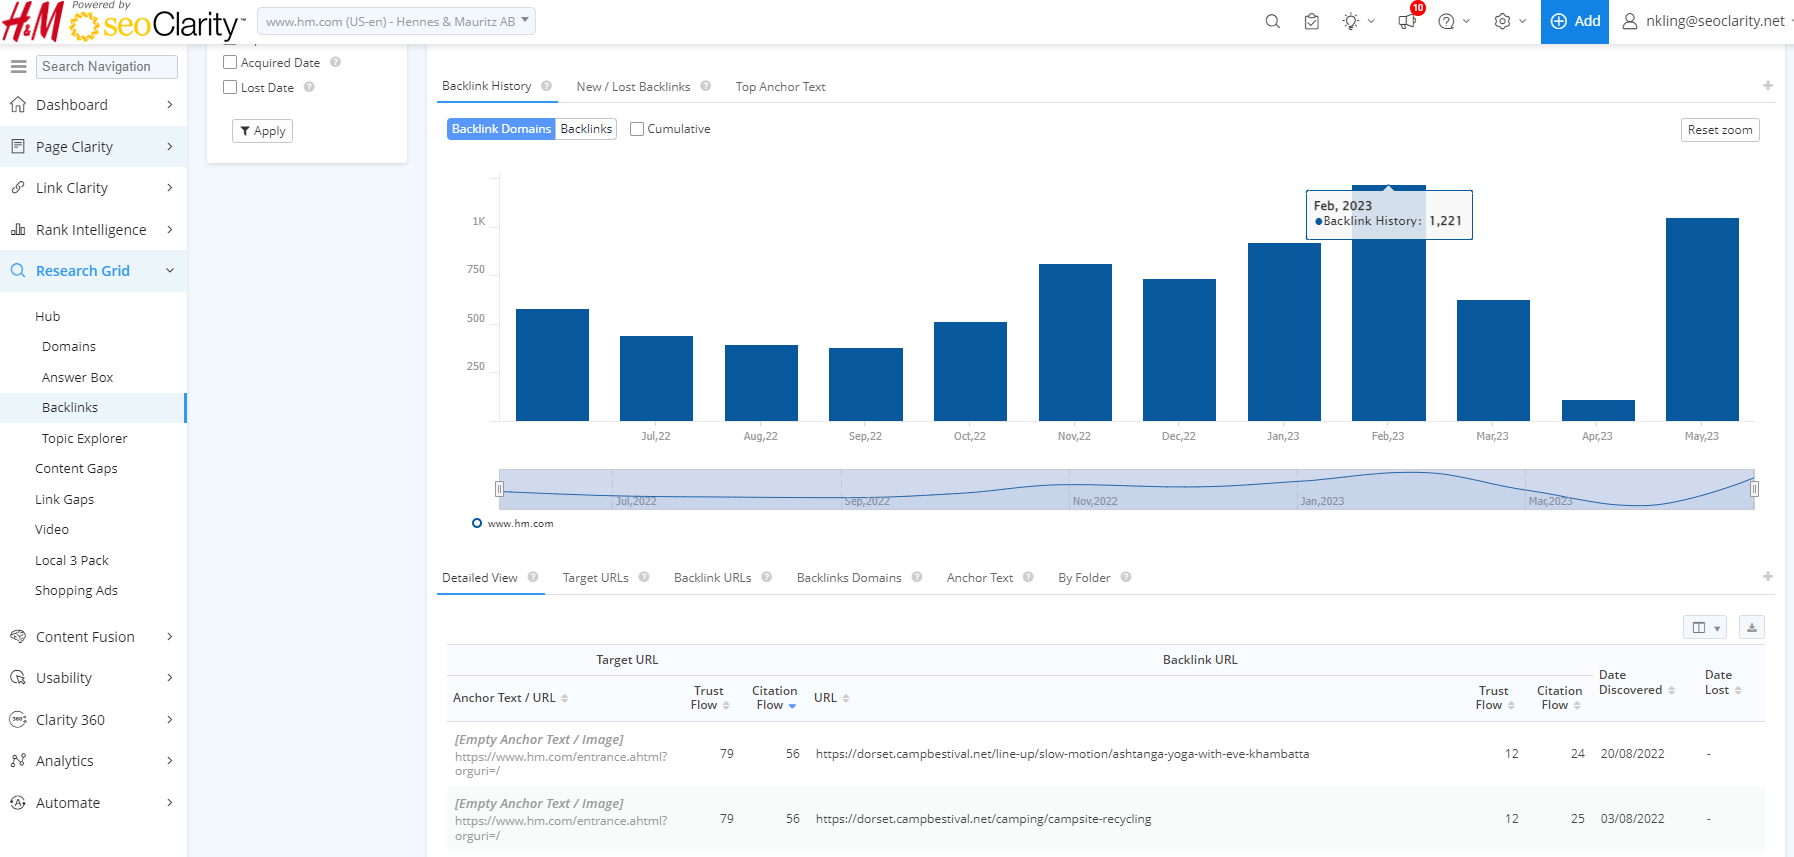Grab the left handle of chart range slider

[499, 489]
